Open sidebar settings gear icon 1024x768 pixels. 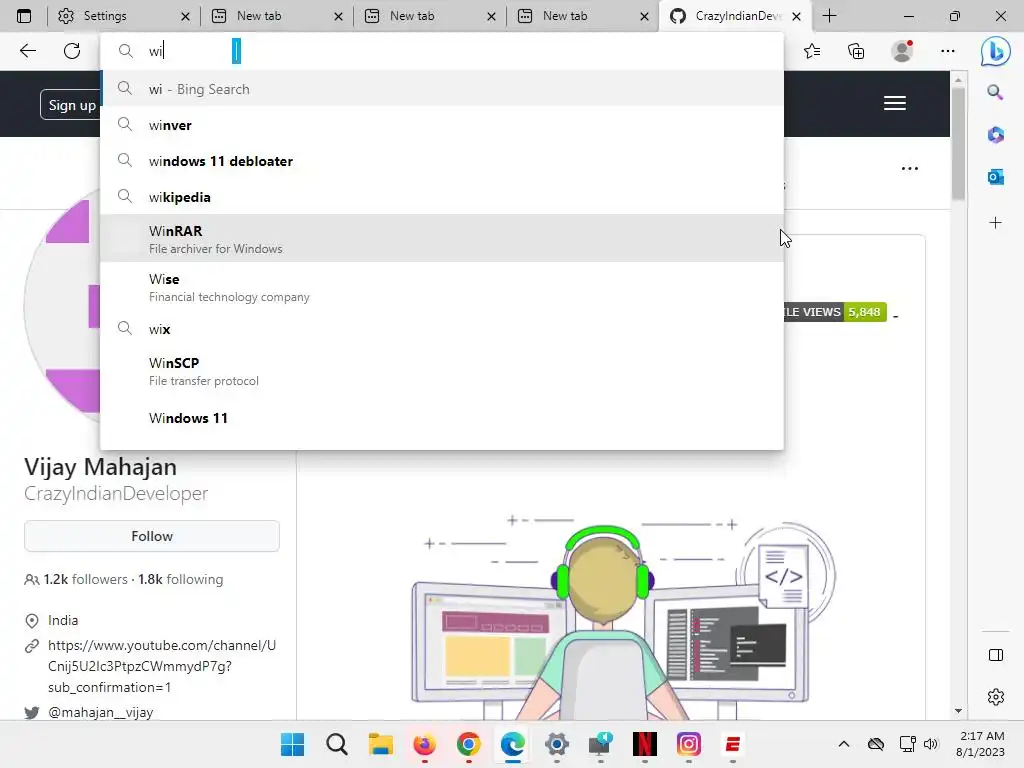pos(995,697)
